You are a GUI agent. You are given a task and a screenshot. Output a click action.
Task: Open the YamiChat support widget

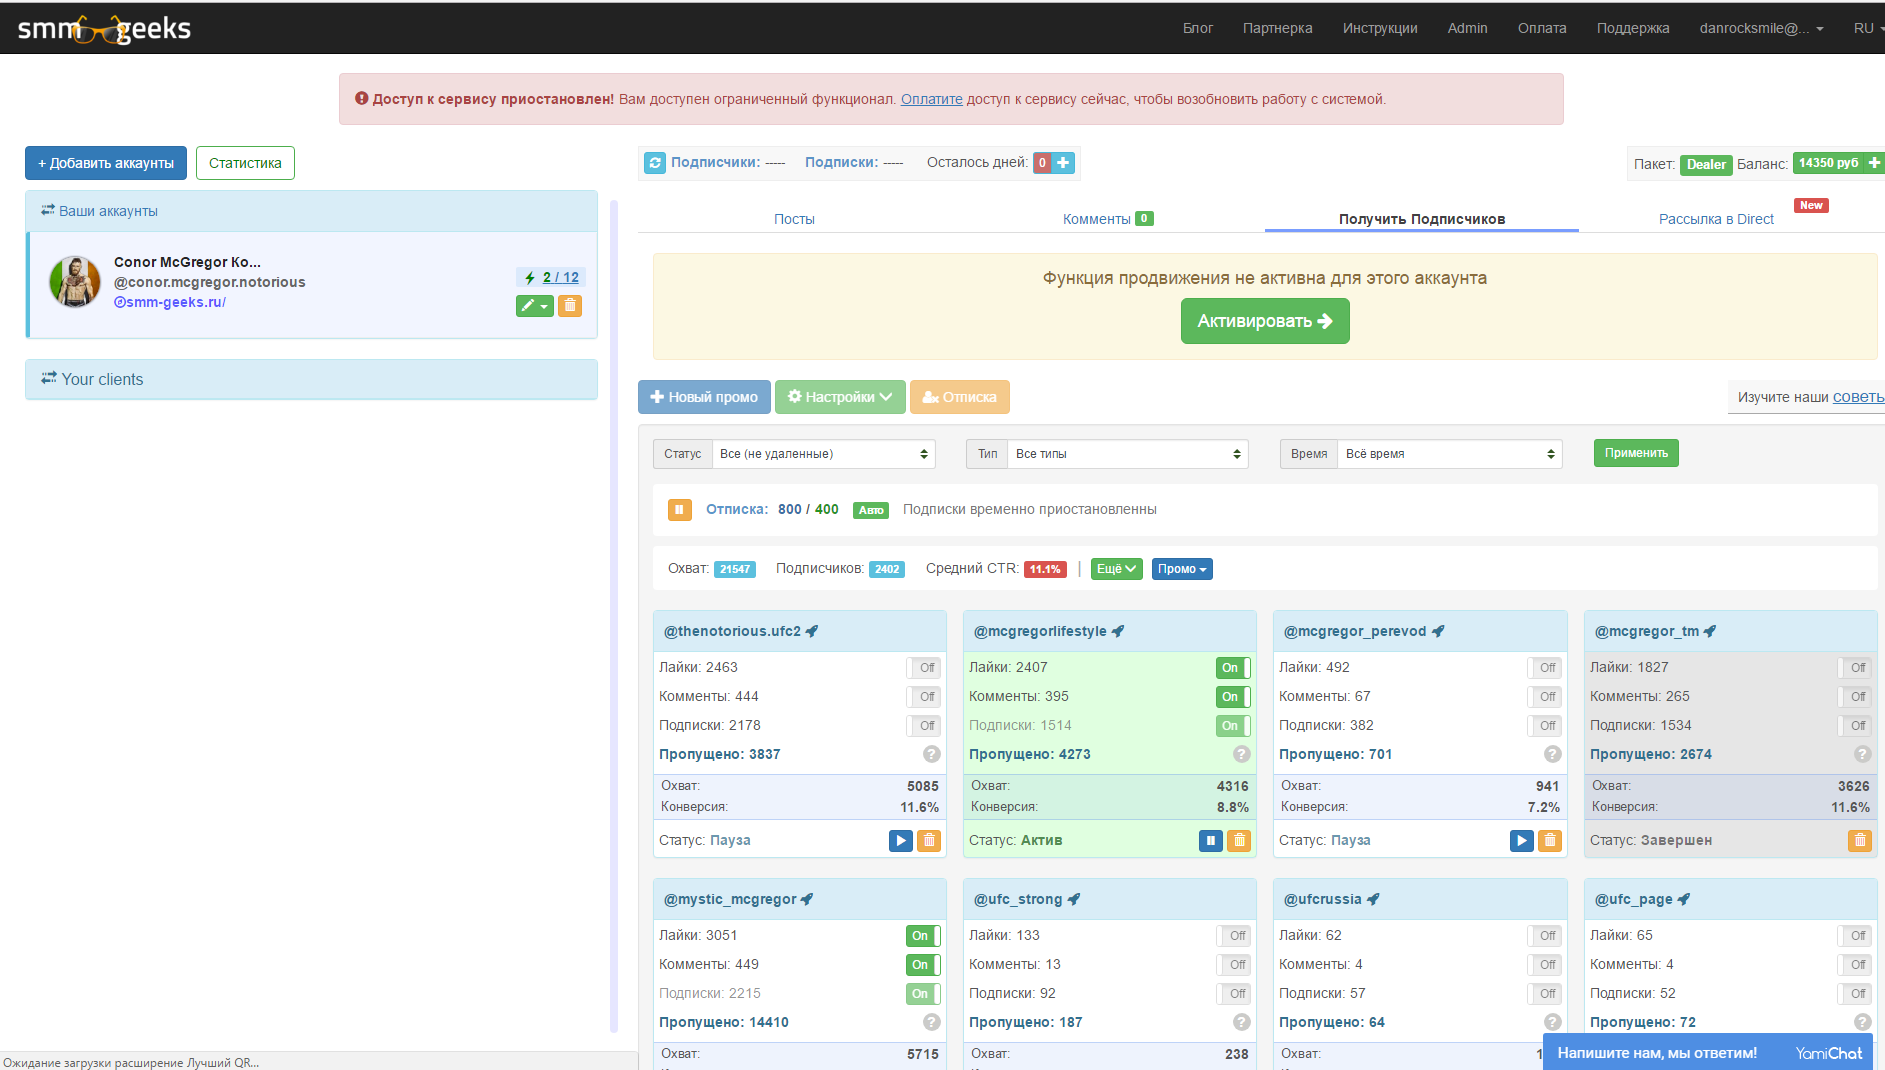point(1707,1052)
